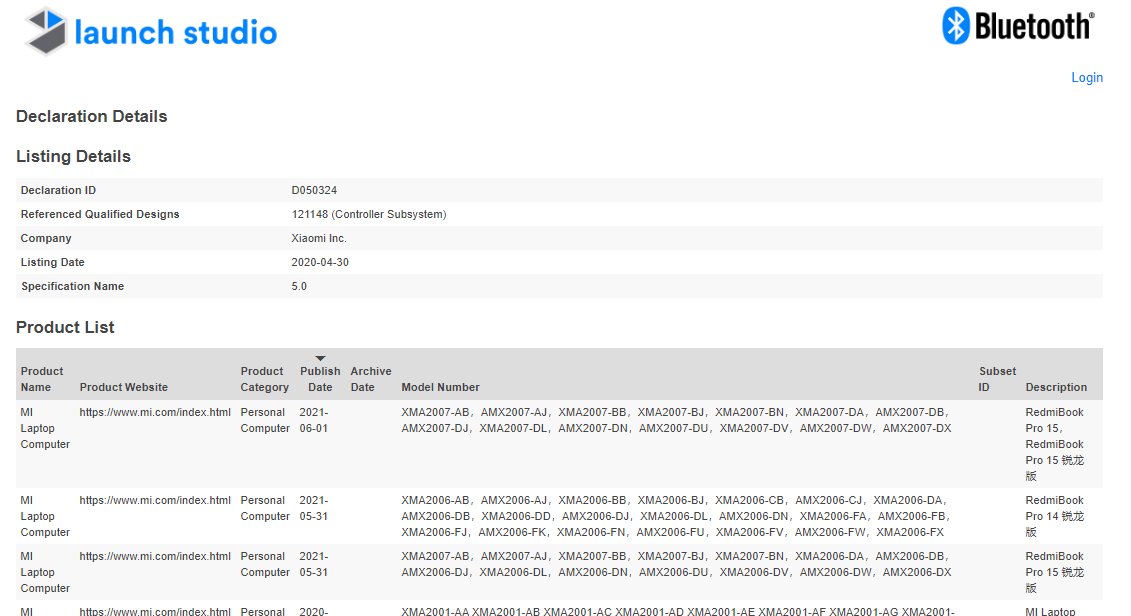Click MI Laptop Computer name in first row
The width and height of the screenshot is (1131, 616).
[45, 428]
